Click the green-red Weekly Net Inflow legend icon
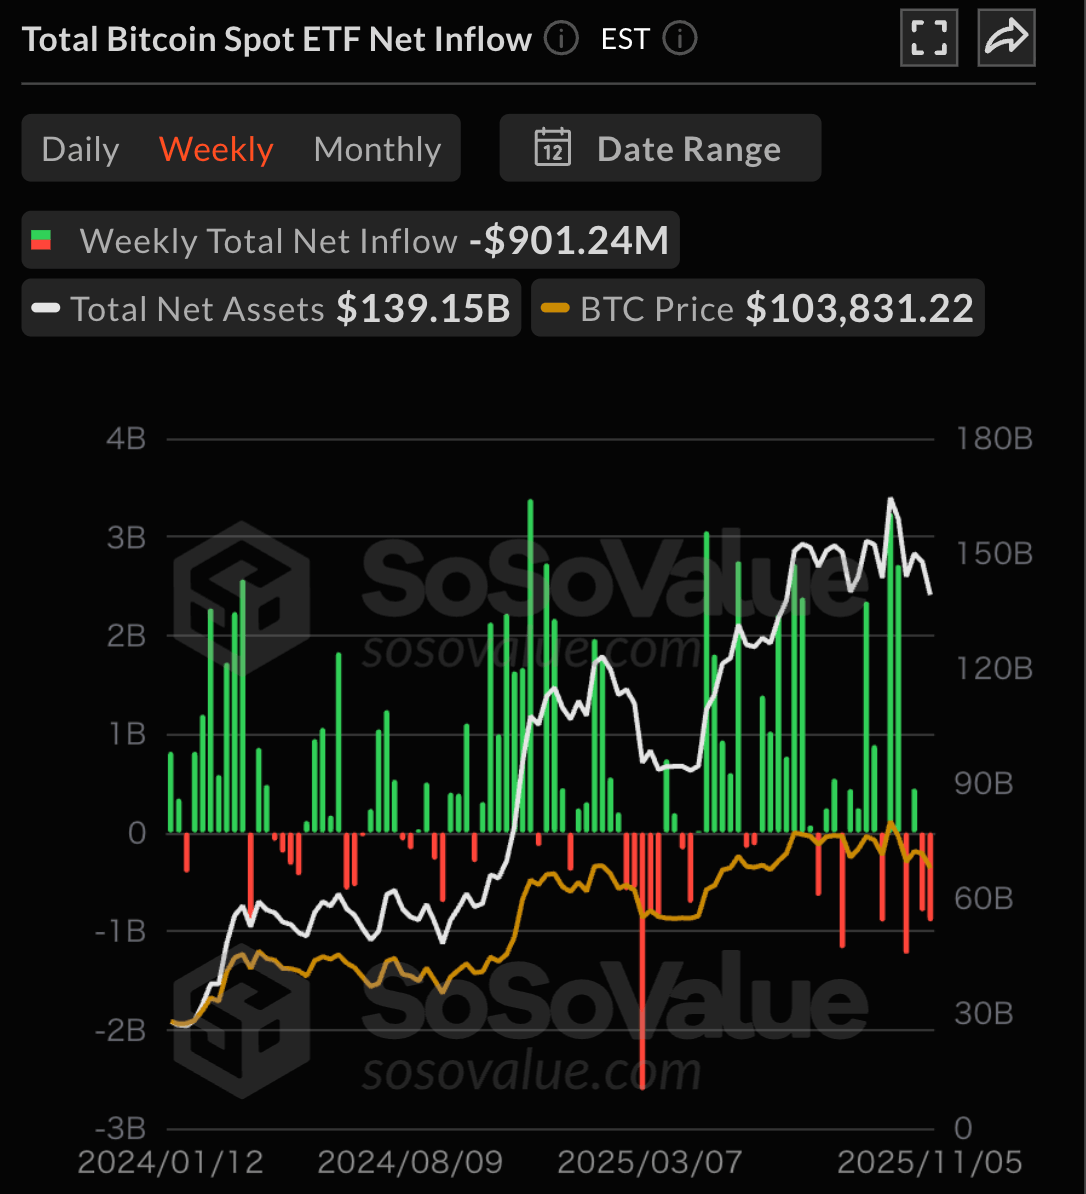The width and height of the screenshot is (1086, 1194). click(x=41, y=241)
